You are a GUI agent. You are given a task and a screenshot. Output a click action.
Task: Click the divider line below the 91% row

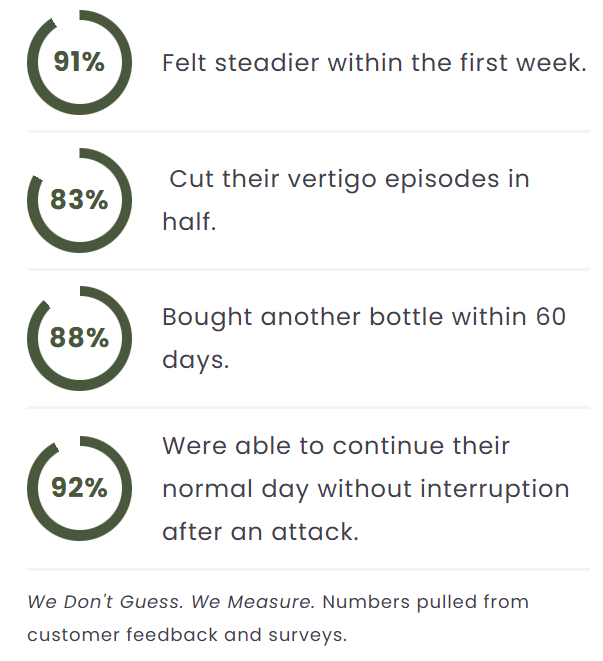[308, 131]
